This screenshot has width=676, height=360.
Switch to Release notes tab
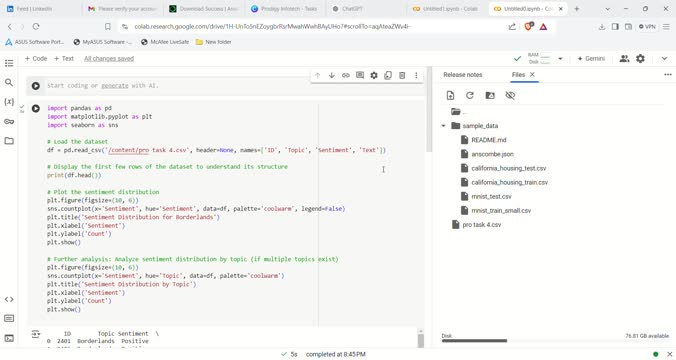click(x=463, y=75)
